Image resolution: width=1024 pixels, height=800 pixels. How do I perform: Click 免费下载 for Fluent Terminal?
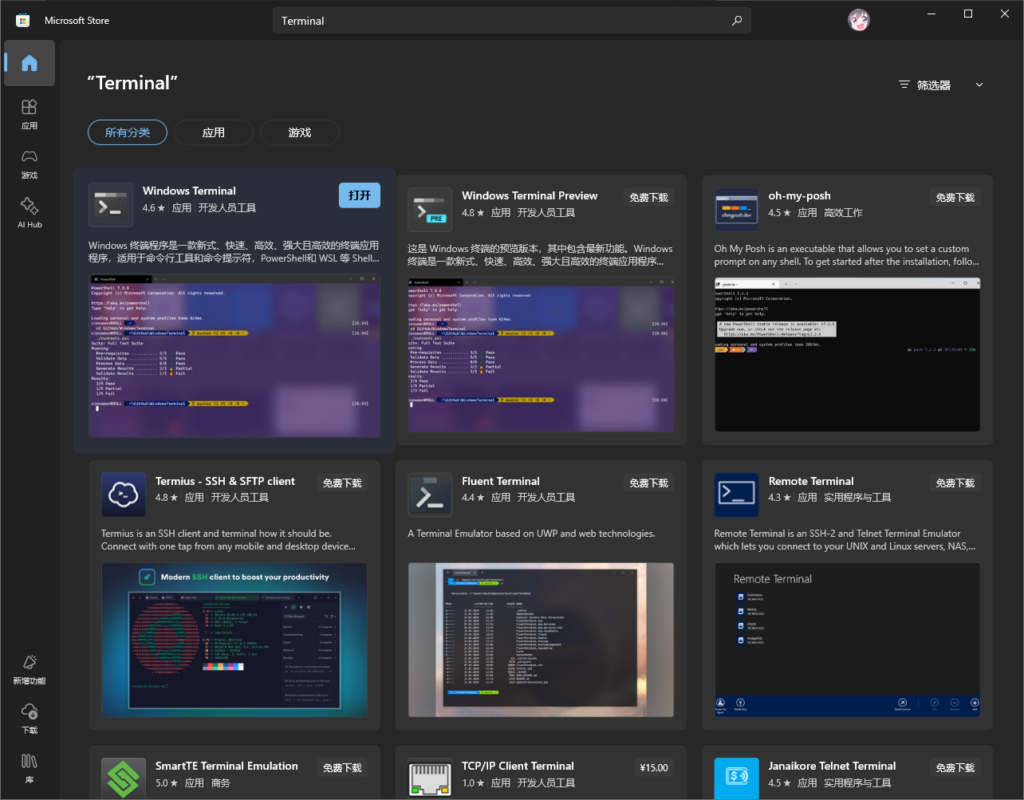tap(648, 483)
